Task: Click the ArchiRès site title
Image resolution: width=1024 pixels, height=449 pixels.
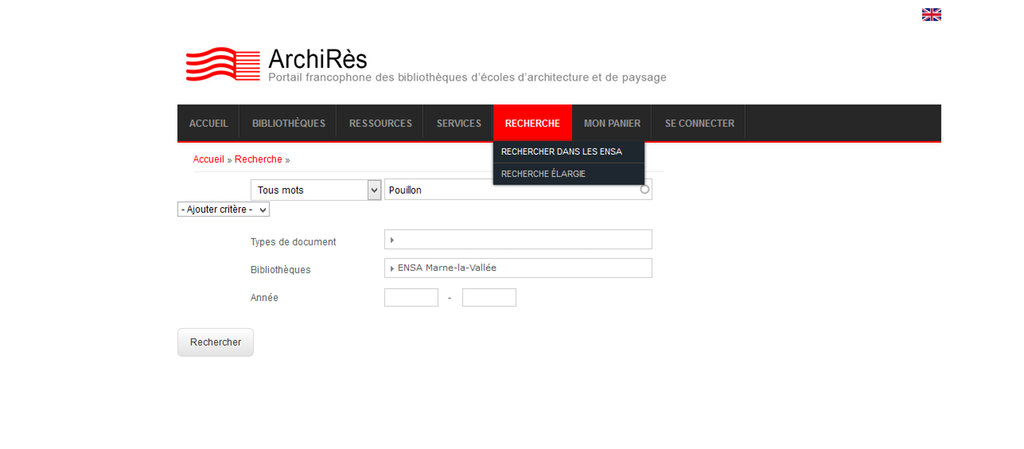Action: pos(317,59)
